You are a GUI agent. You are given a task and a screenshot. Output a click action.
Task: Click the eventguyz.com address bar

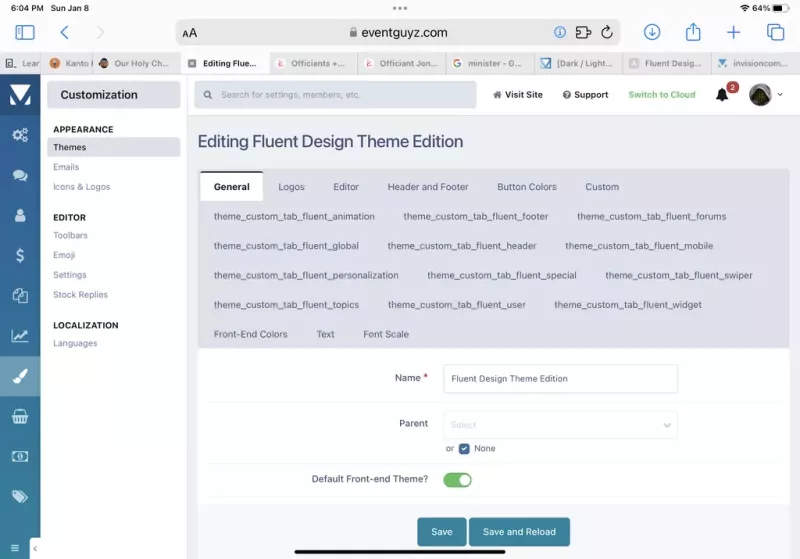(x=398, y=33)
